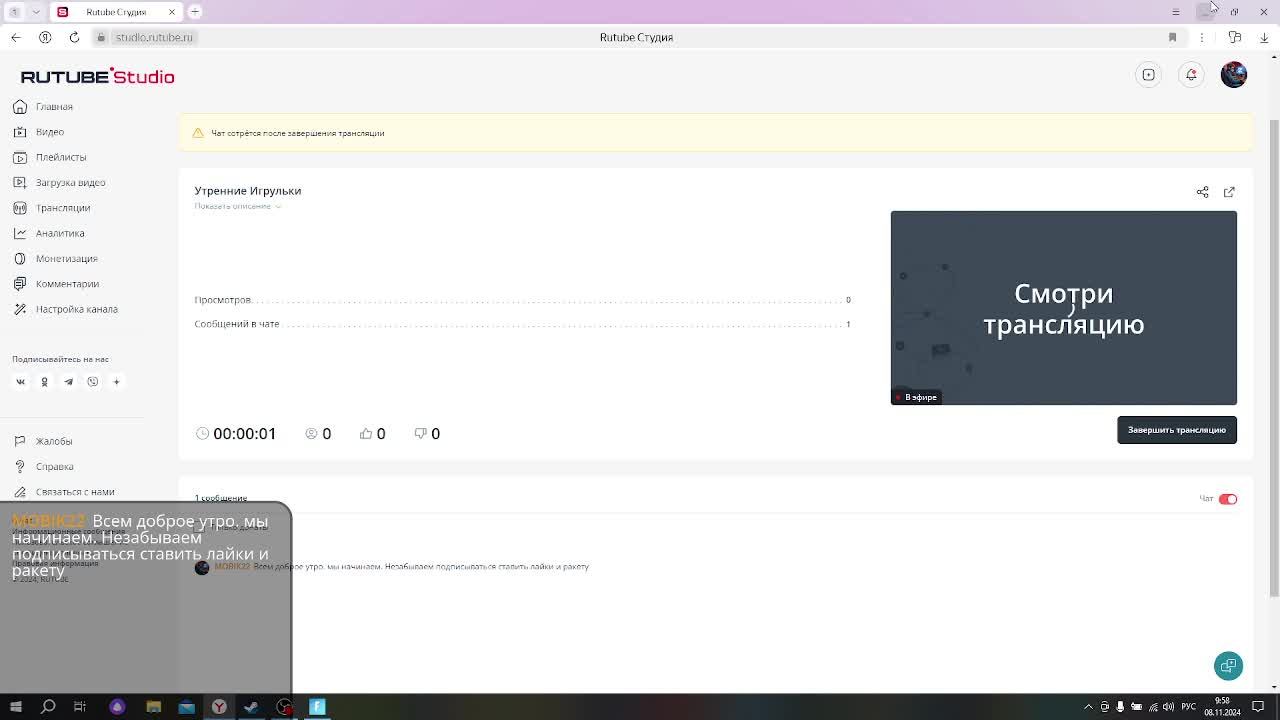Click the Dzen plus-star social icon
The height and width of the screenshot is (720, 1280).
click(116, 381)
